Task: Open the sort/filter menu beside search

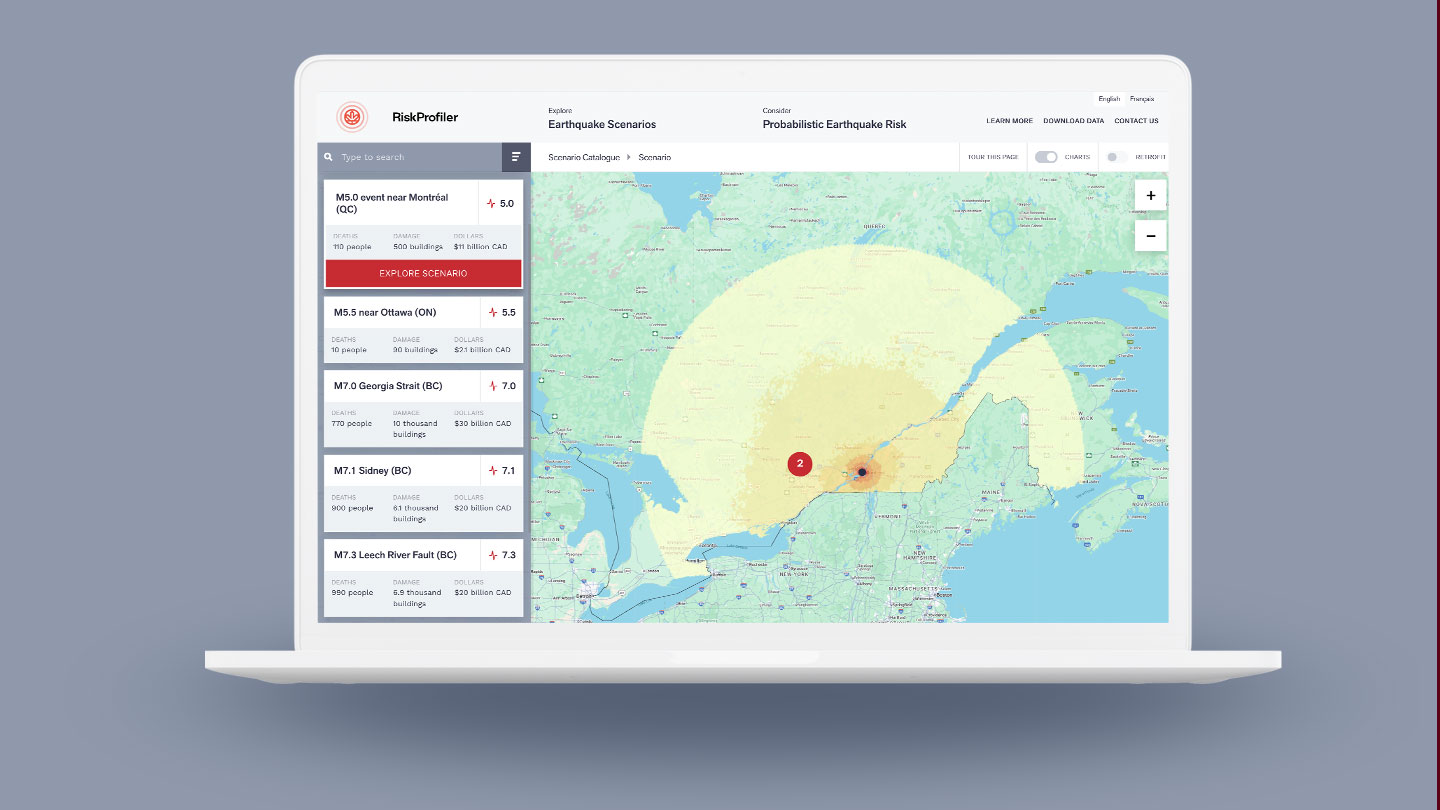Action: coord(516,157)
